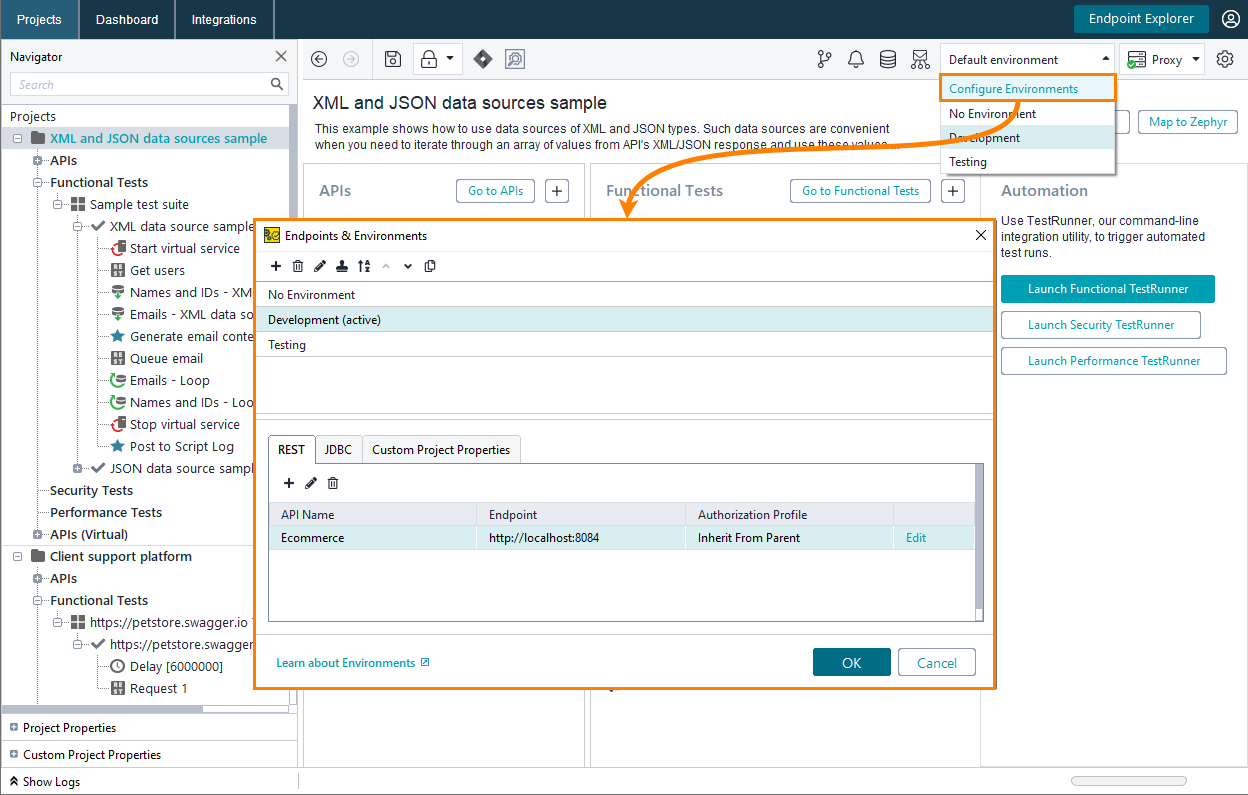This screenshot has height=795, width=1248.
Task: Move environment down with the down chevron
Action: pos(408,266)
